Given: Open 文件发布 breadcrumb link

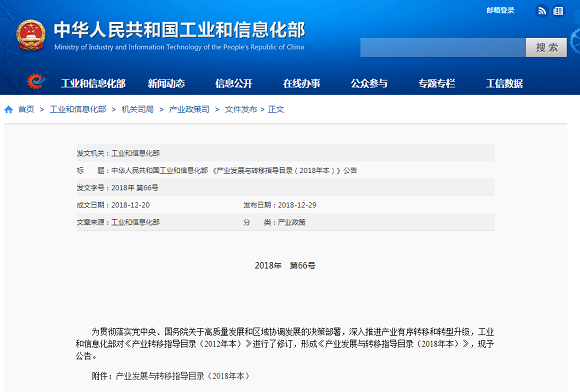Looking at the screenshot, I should [x=241, y=109].
